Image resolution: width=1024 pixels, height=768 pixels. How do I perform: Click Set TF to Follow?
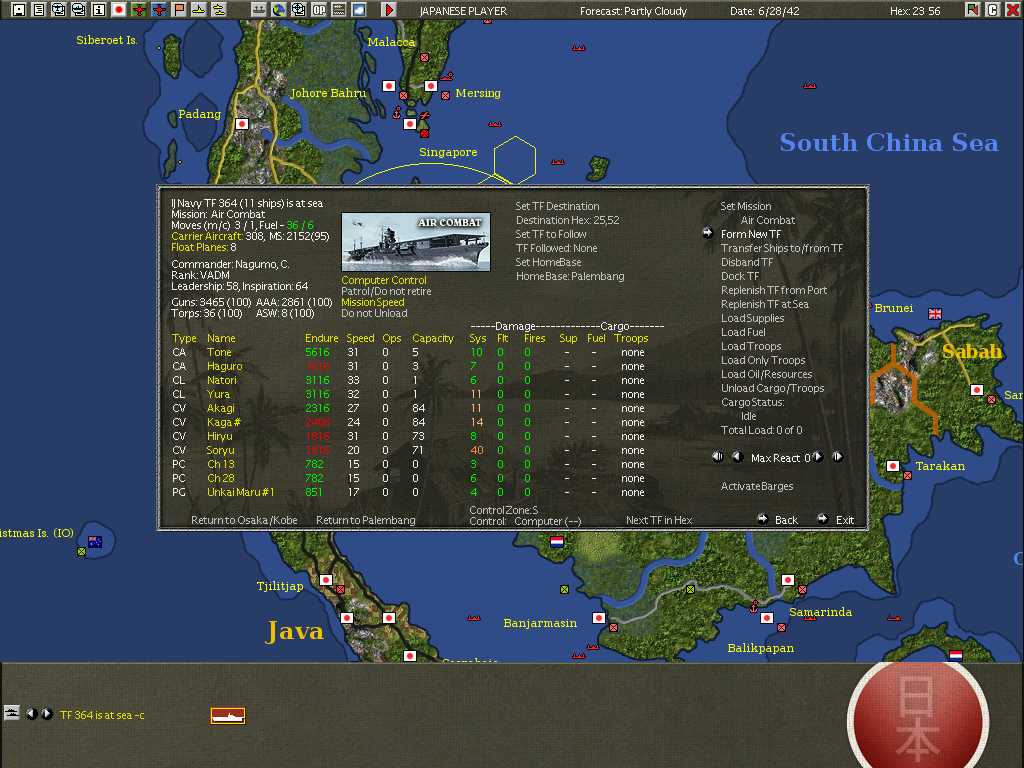click(x=551, y=234)
